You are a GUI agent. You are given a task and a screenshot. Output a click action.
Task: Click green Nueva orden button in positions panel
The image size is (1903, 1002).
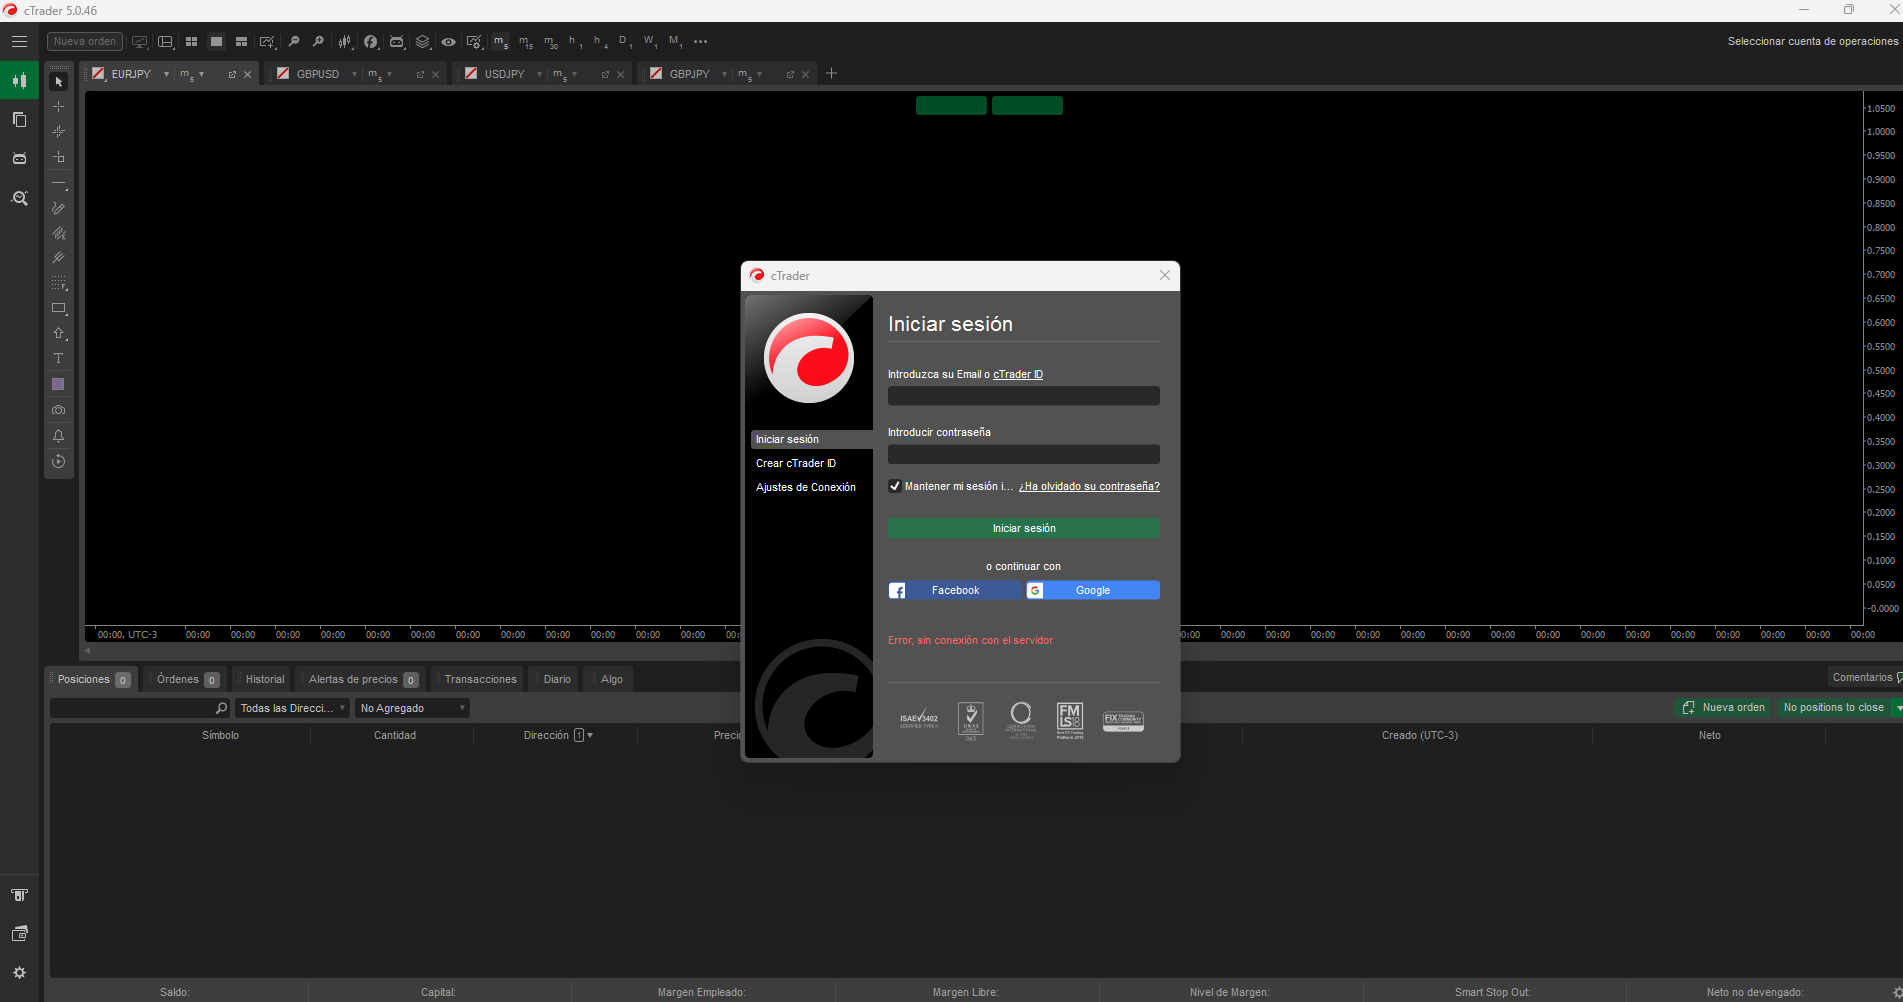point(1723,707)
